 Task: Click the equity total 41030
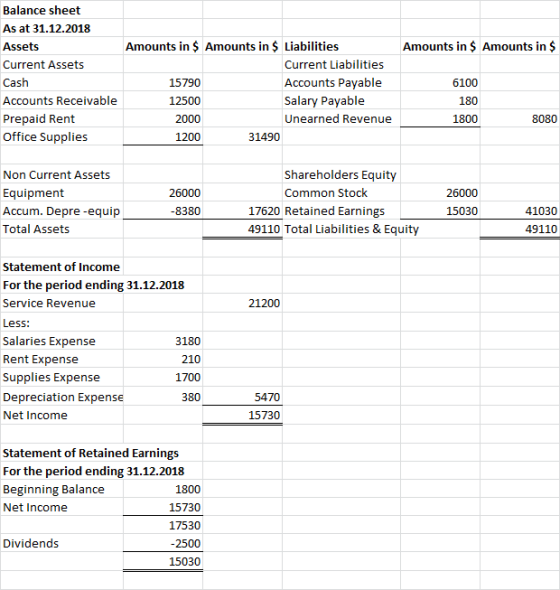541,211
